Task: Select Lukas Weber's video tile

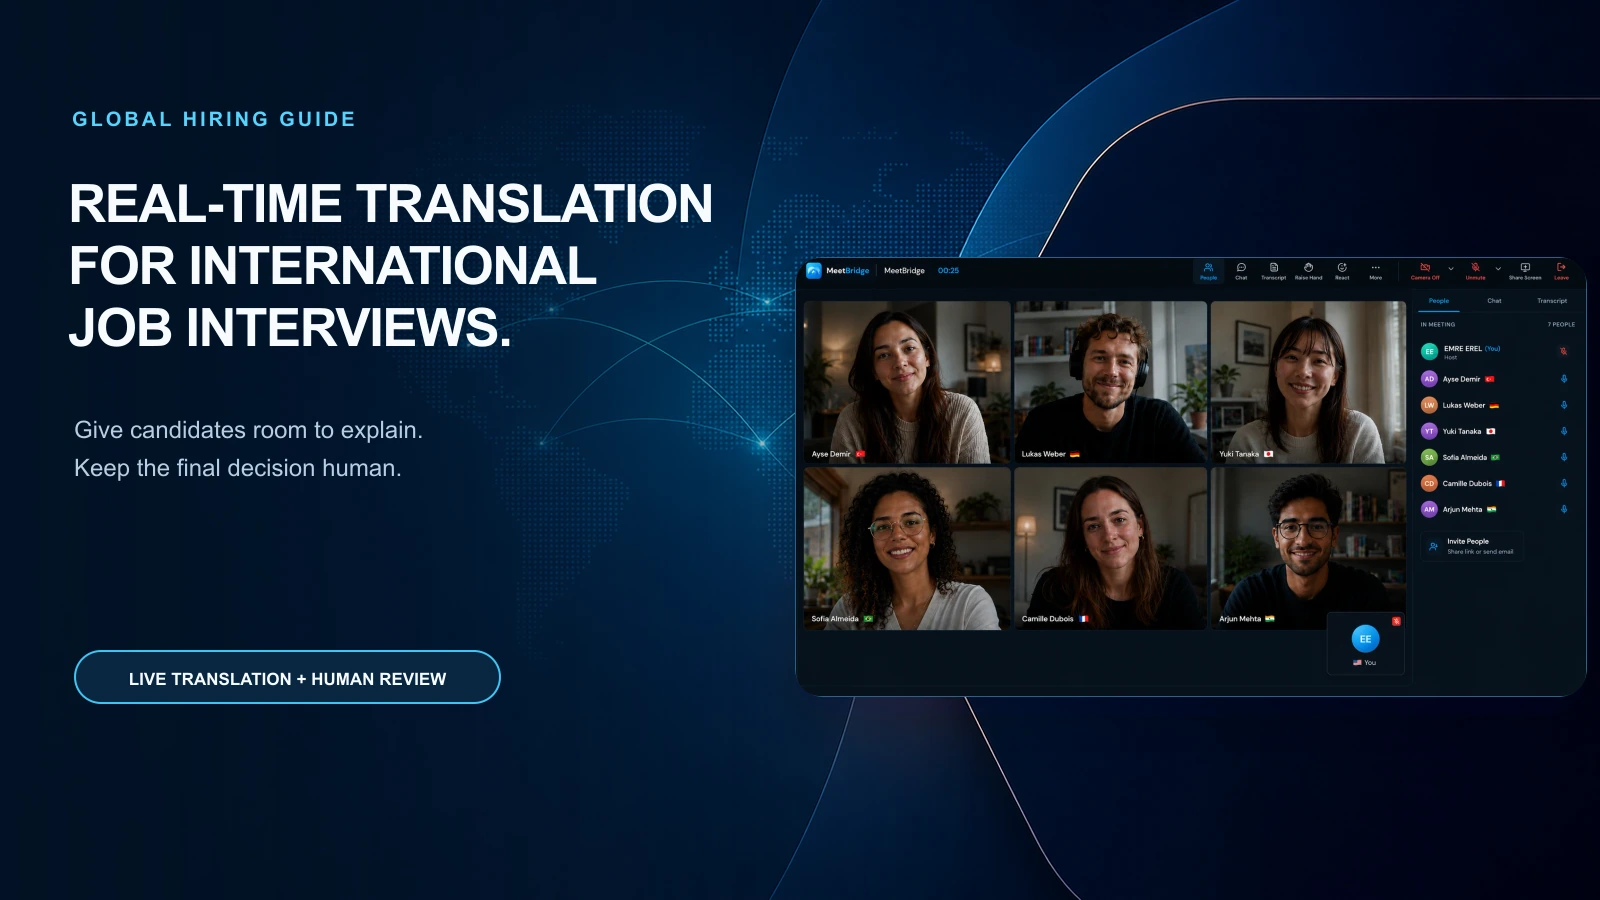Action: pyautogui.click(x=1111, y=382)
